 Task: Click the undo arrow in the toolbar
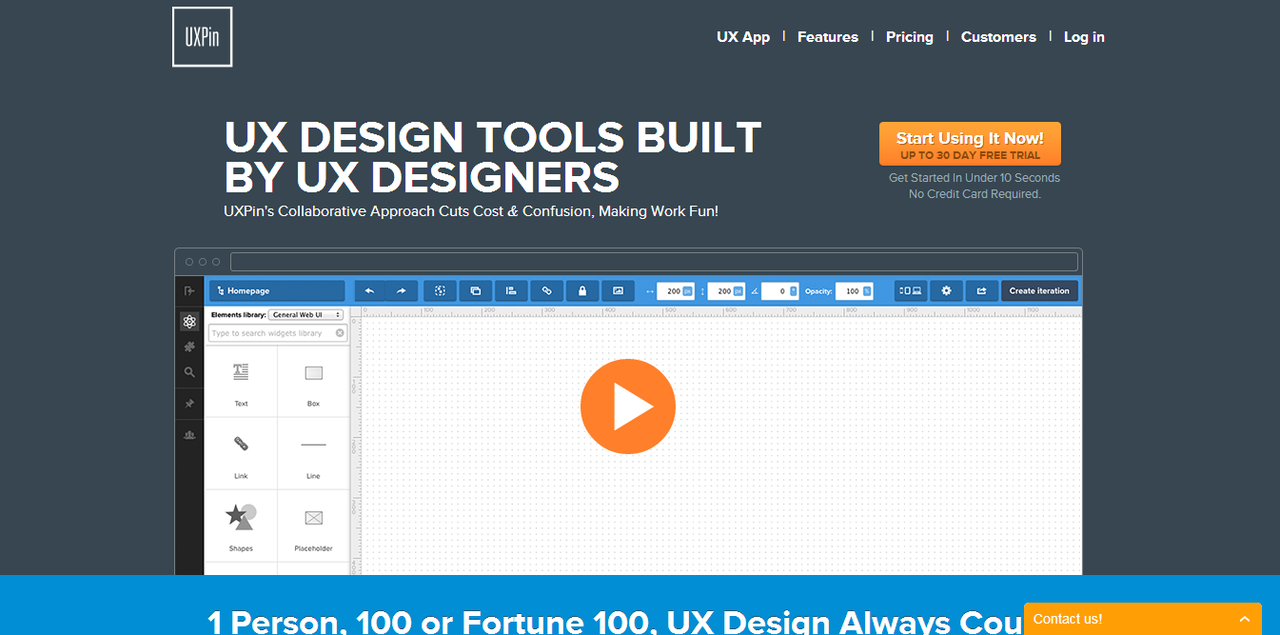370,291
